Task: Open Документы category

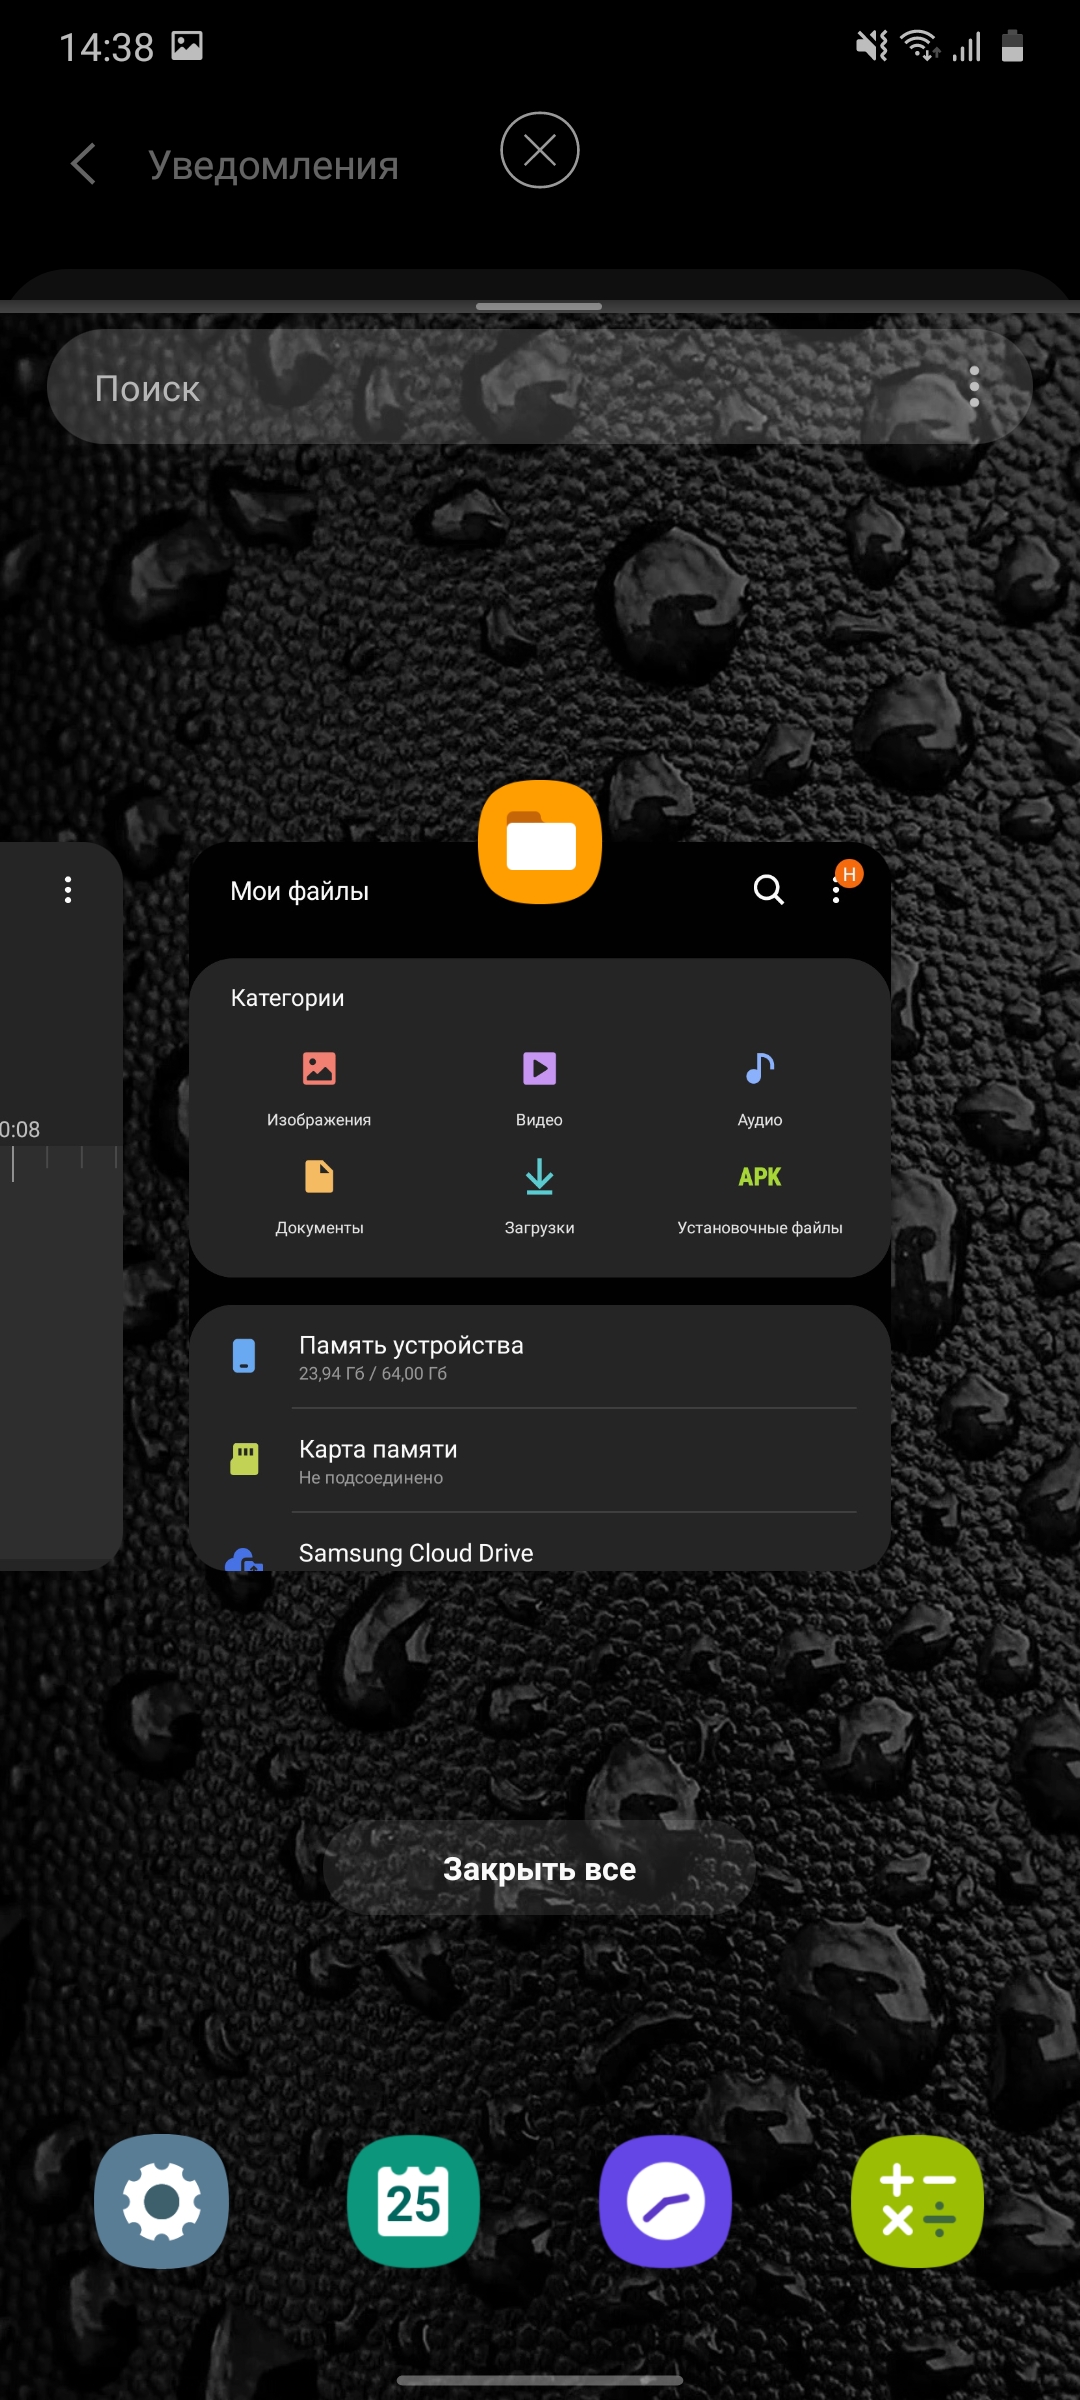Action: click(319, 1195)
